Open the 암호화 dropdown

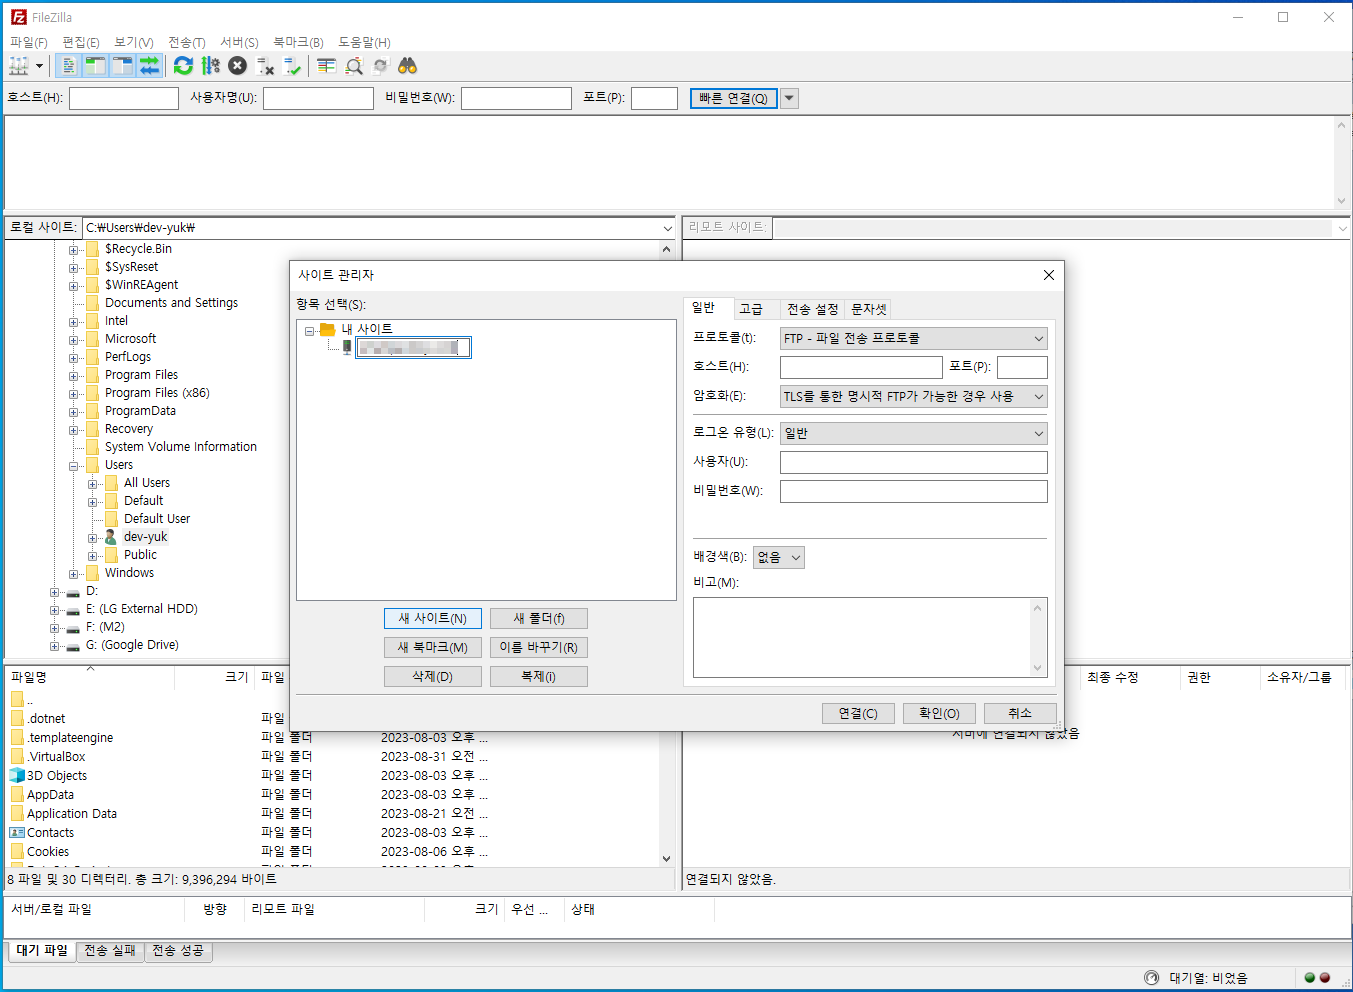pyautogui.click(x=913, y=396)
